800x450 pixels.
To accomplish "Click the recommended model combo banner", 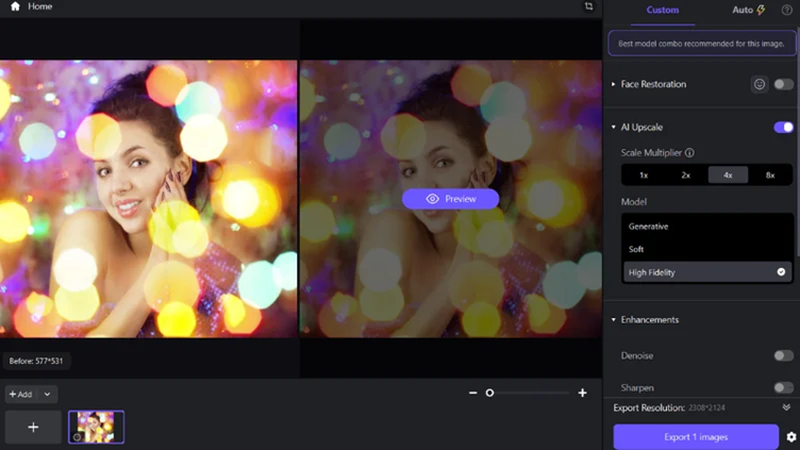I will pos(702,43).
